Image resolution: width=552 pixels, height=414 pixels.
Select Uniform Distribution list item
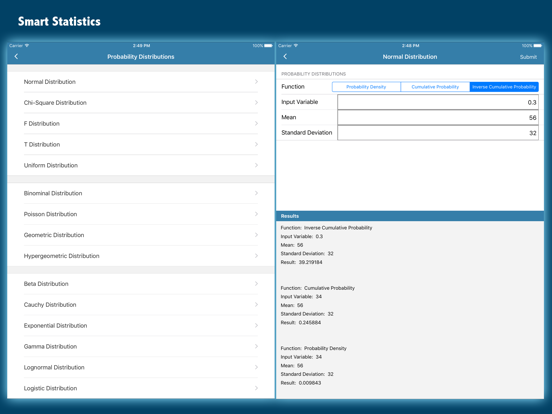pos(141,165)
